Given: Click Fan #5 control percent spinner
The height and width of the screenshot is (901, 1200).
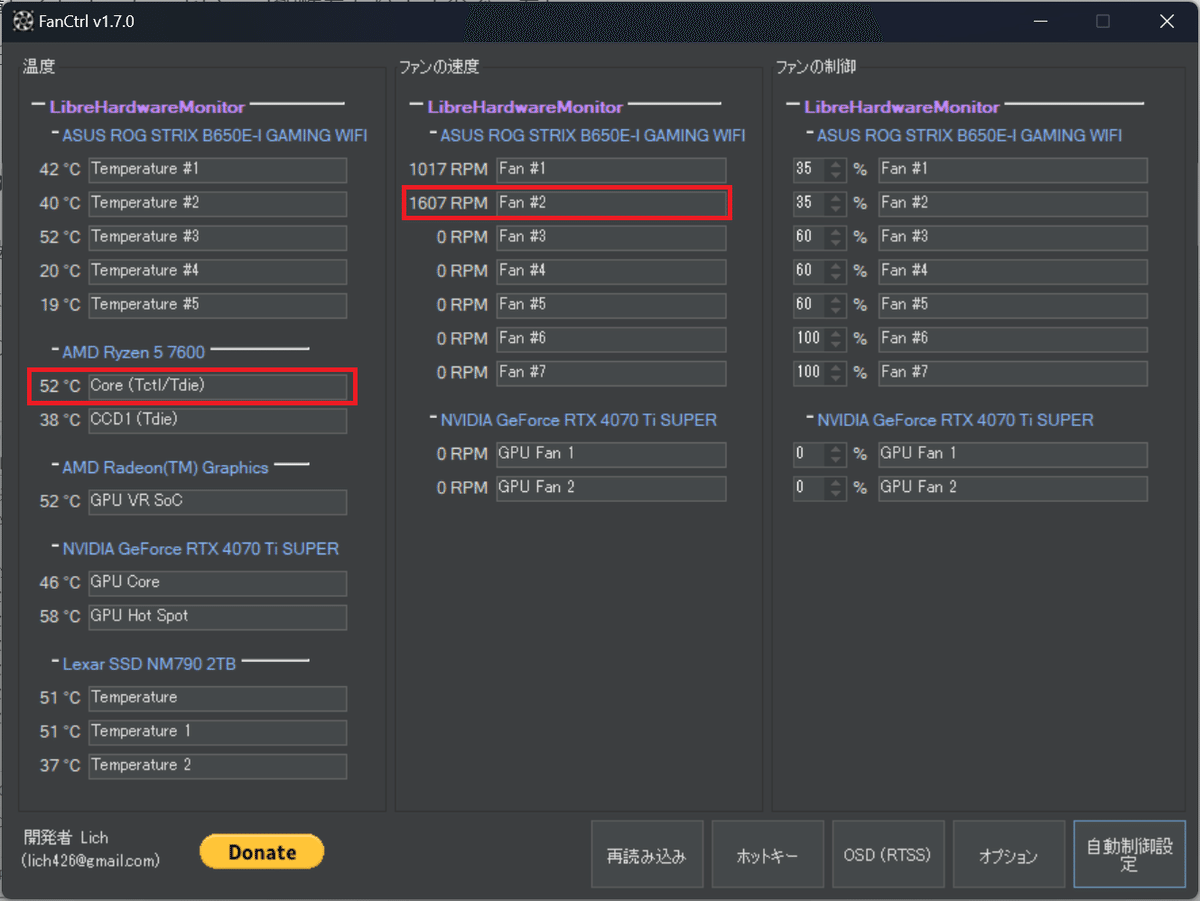Looking at the screenshot, I should pyautogui.click(x=820, y=306).
